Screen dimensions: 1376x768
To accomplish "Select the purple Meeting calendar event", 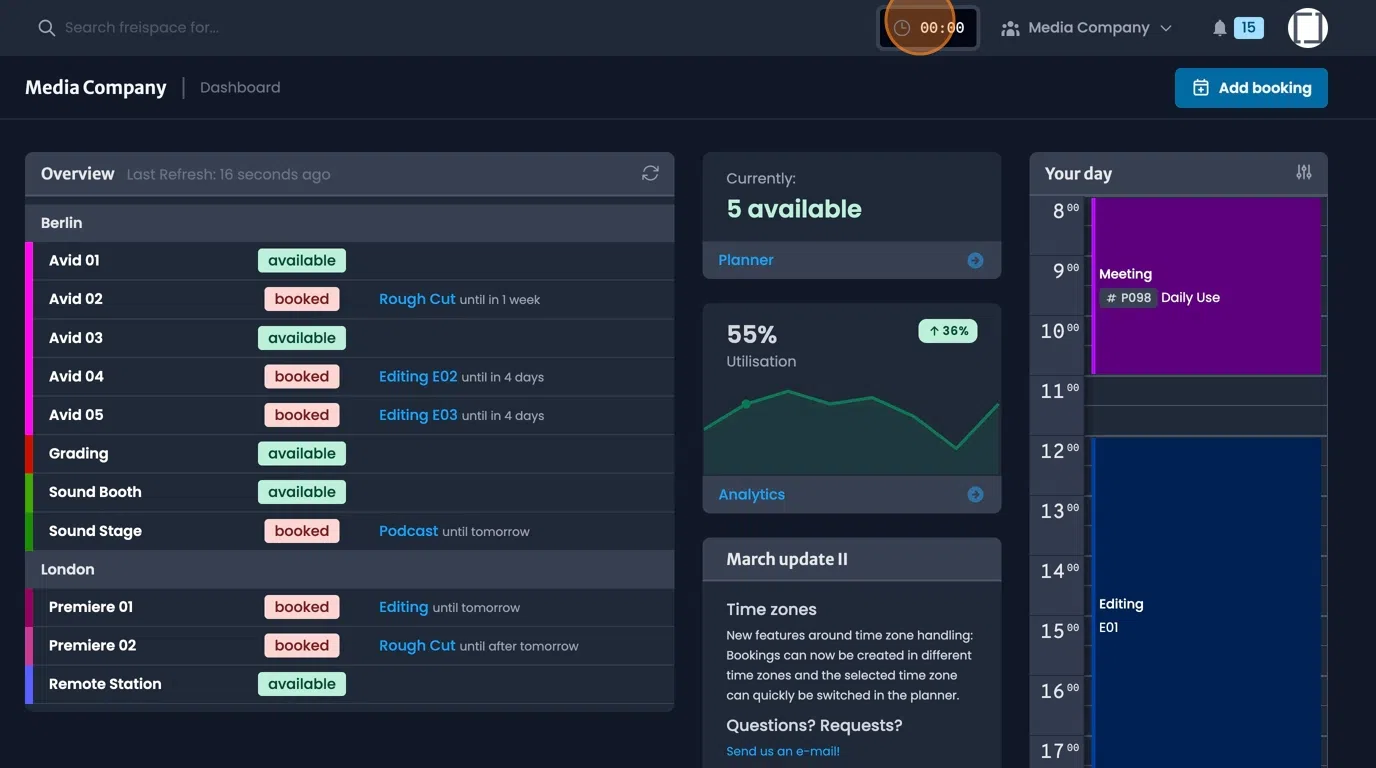I will click(x=1208, y=285).
